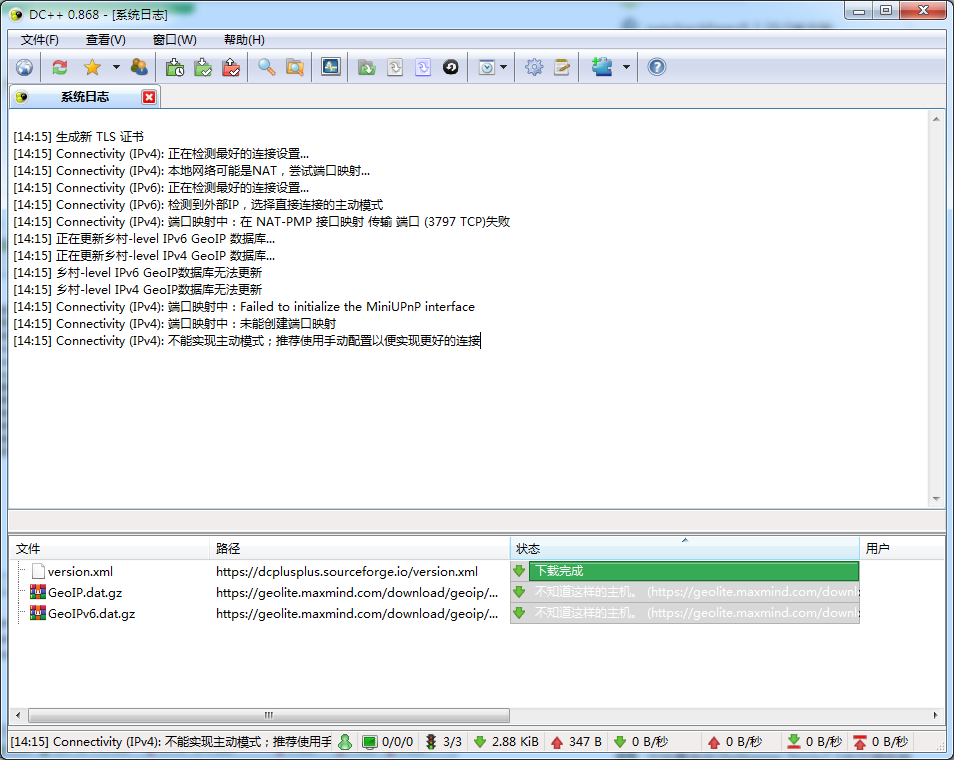This screenshot has height=760, width=954.
Task: Open Favorite Hubs star icon
Action: click(92, 68)
